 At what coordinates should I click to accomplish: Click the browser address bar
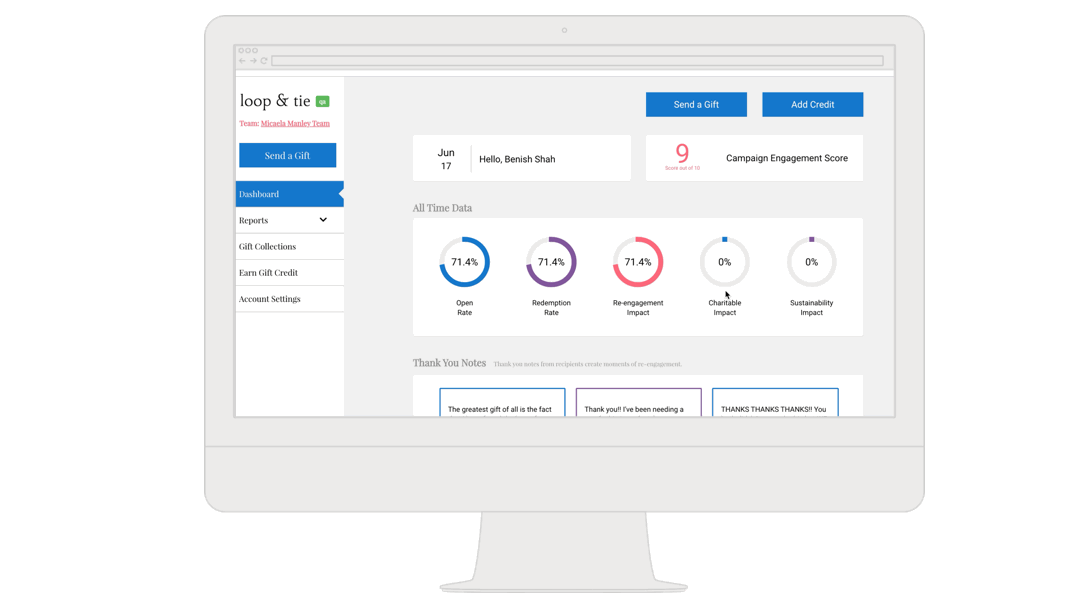pyautogui.click(x=577, y=61)
